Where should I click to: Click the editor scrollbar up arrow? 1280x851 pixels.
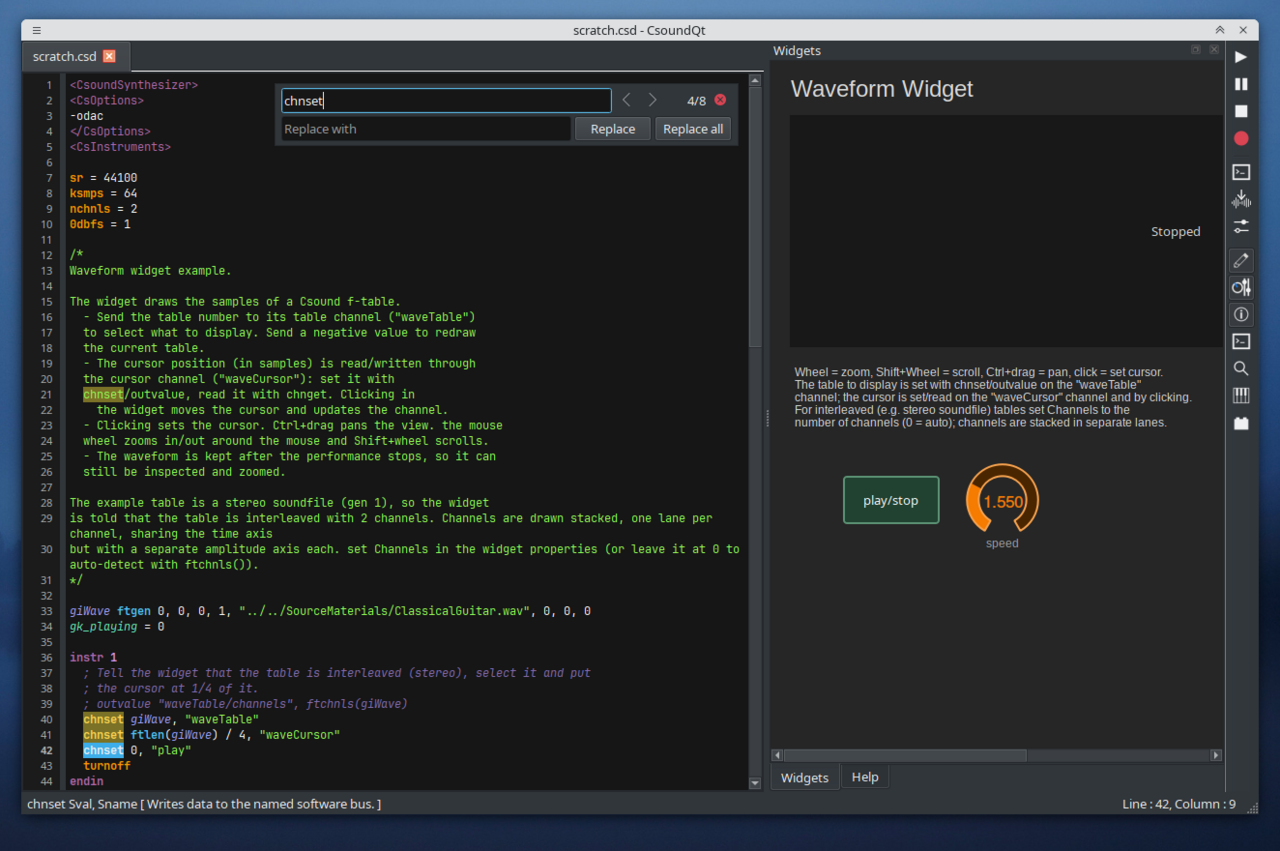756,80
